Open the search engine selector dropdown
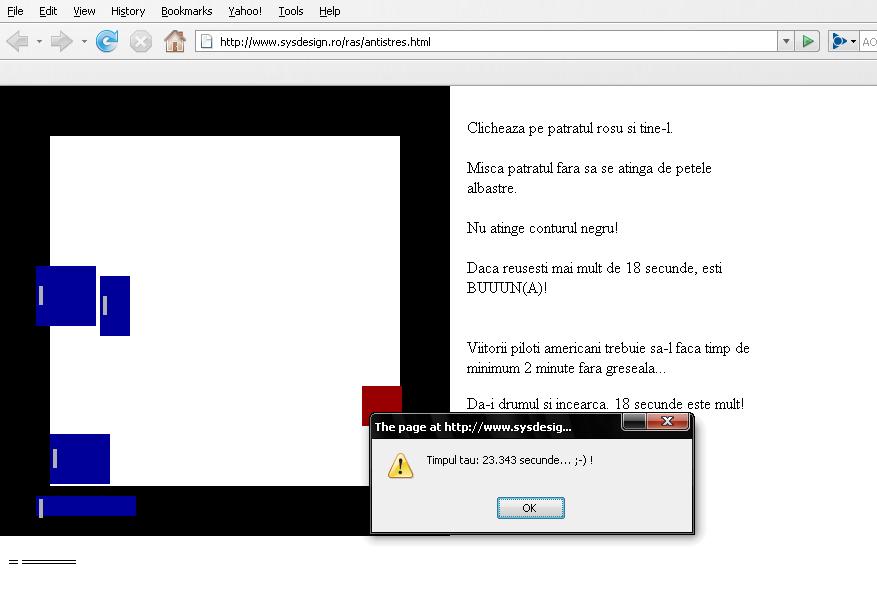Viewport: 877px width, 612px height. (844, 42)
